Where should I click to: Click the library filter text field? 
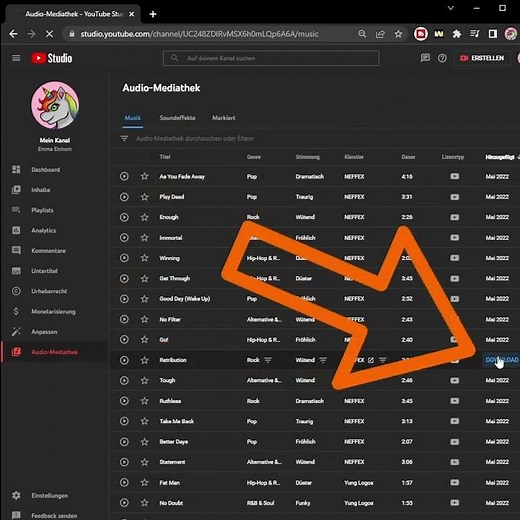click(x=195, y=138)
